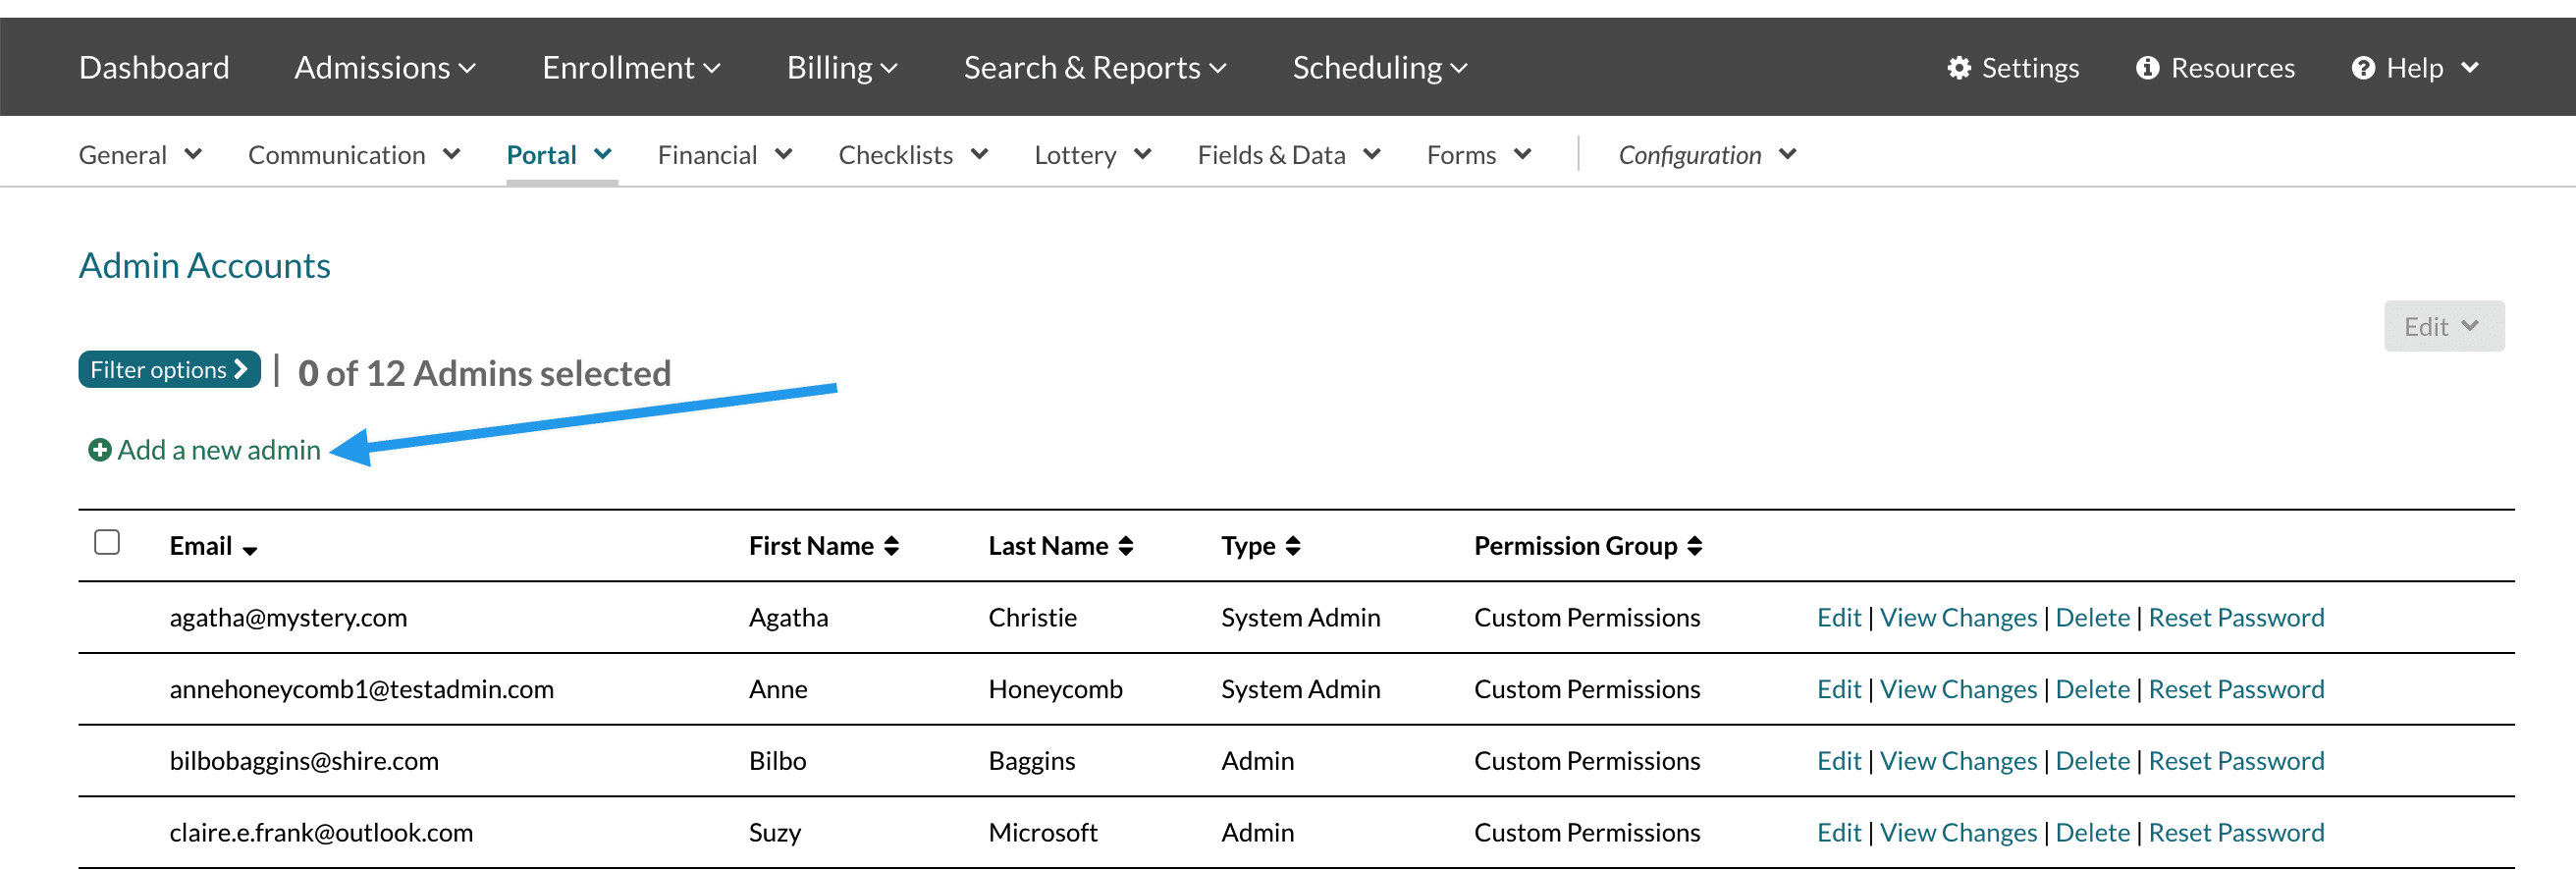The width and height of the screenshot is (2576, 870).
Task: Open the Portal tab
Action: [x=559, y=155]
